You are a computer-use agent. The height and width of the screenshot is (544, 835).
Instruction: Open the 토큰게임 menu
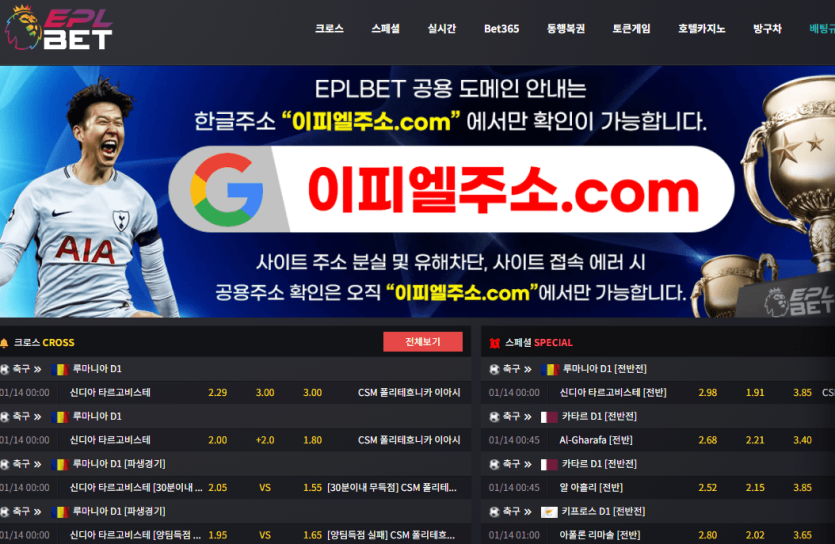(x=631, y=29)
